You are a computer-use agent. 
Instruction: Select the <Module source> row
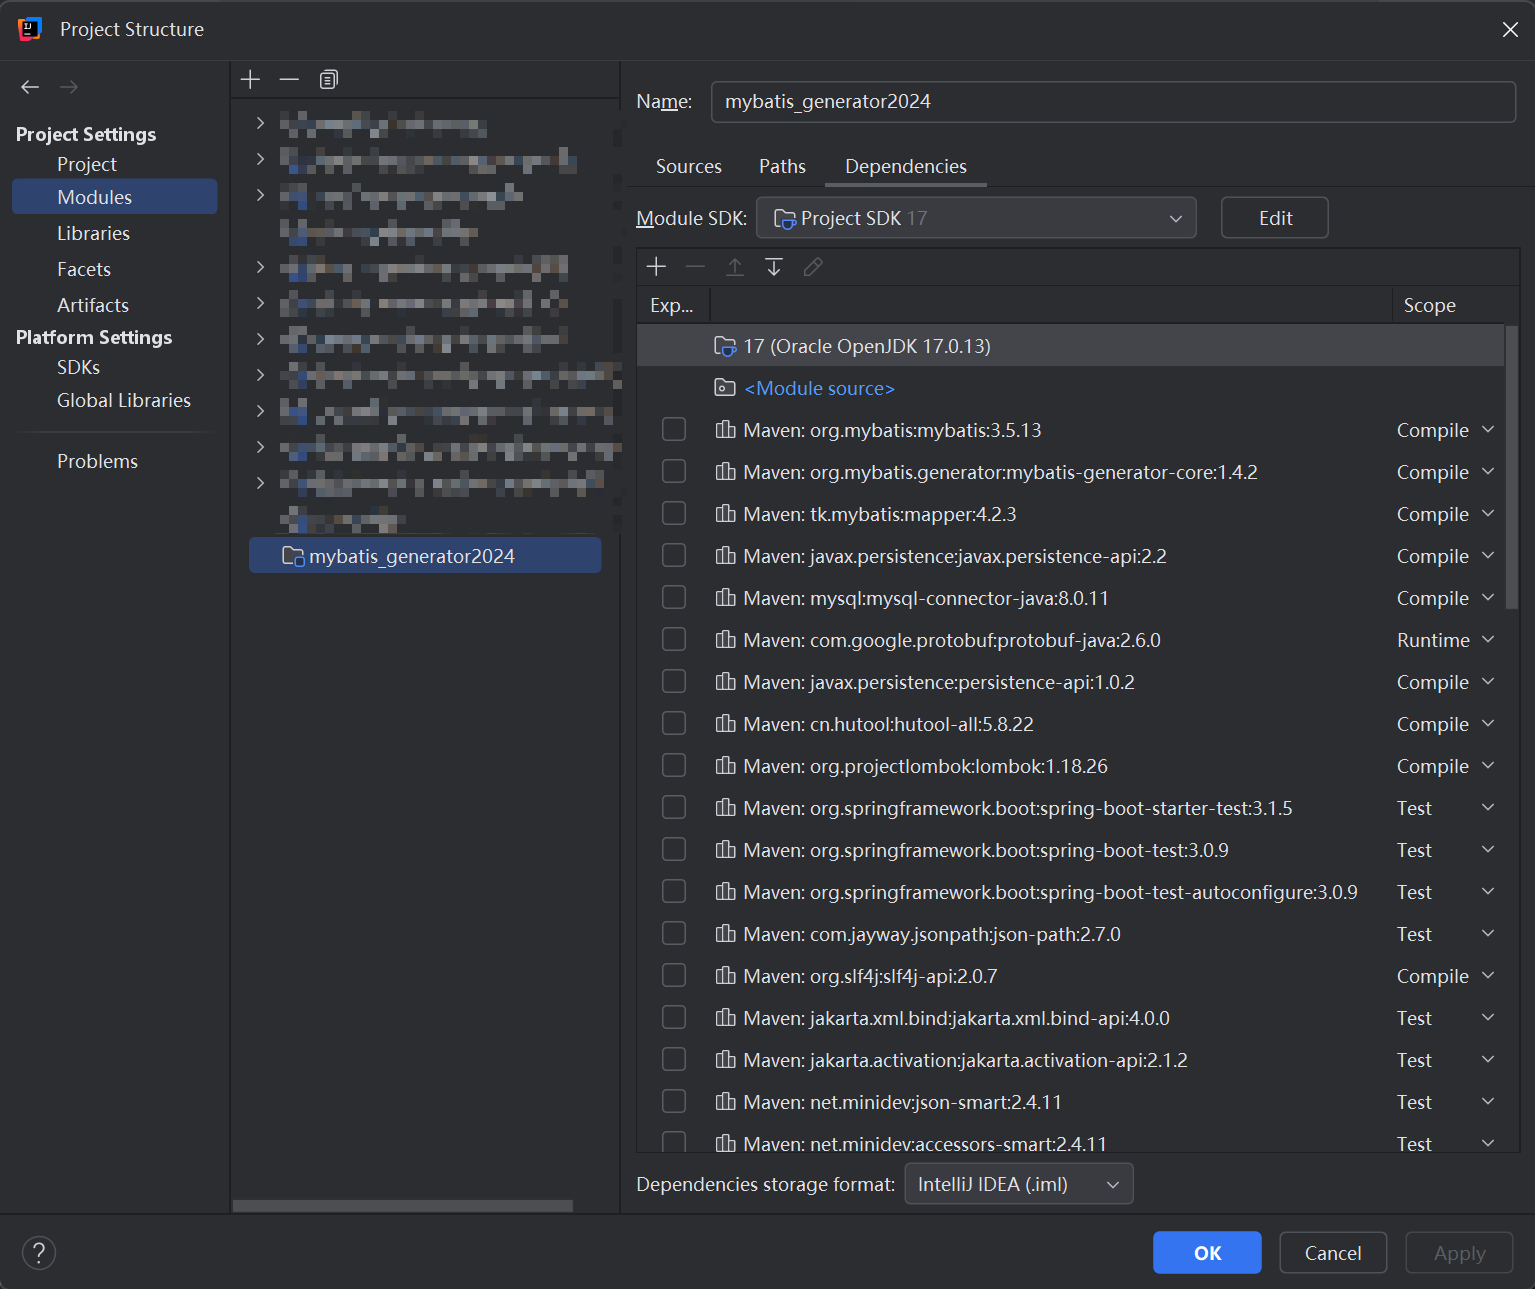point(1070,388)
